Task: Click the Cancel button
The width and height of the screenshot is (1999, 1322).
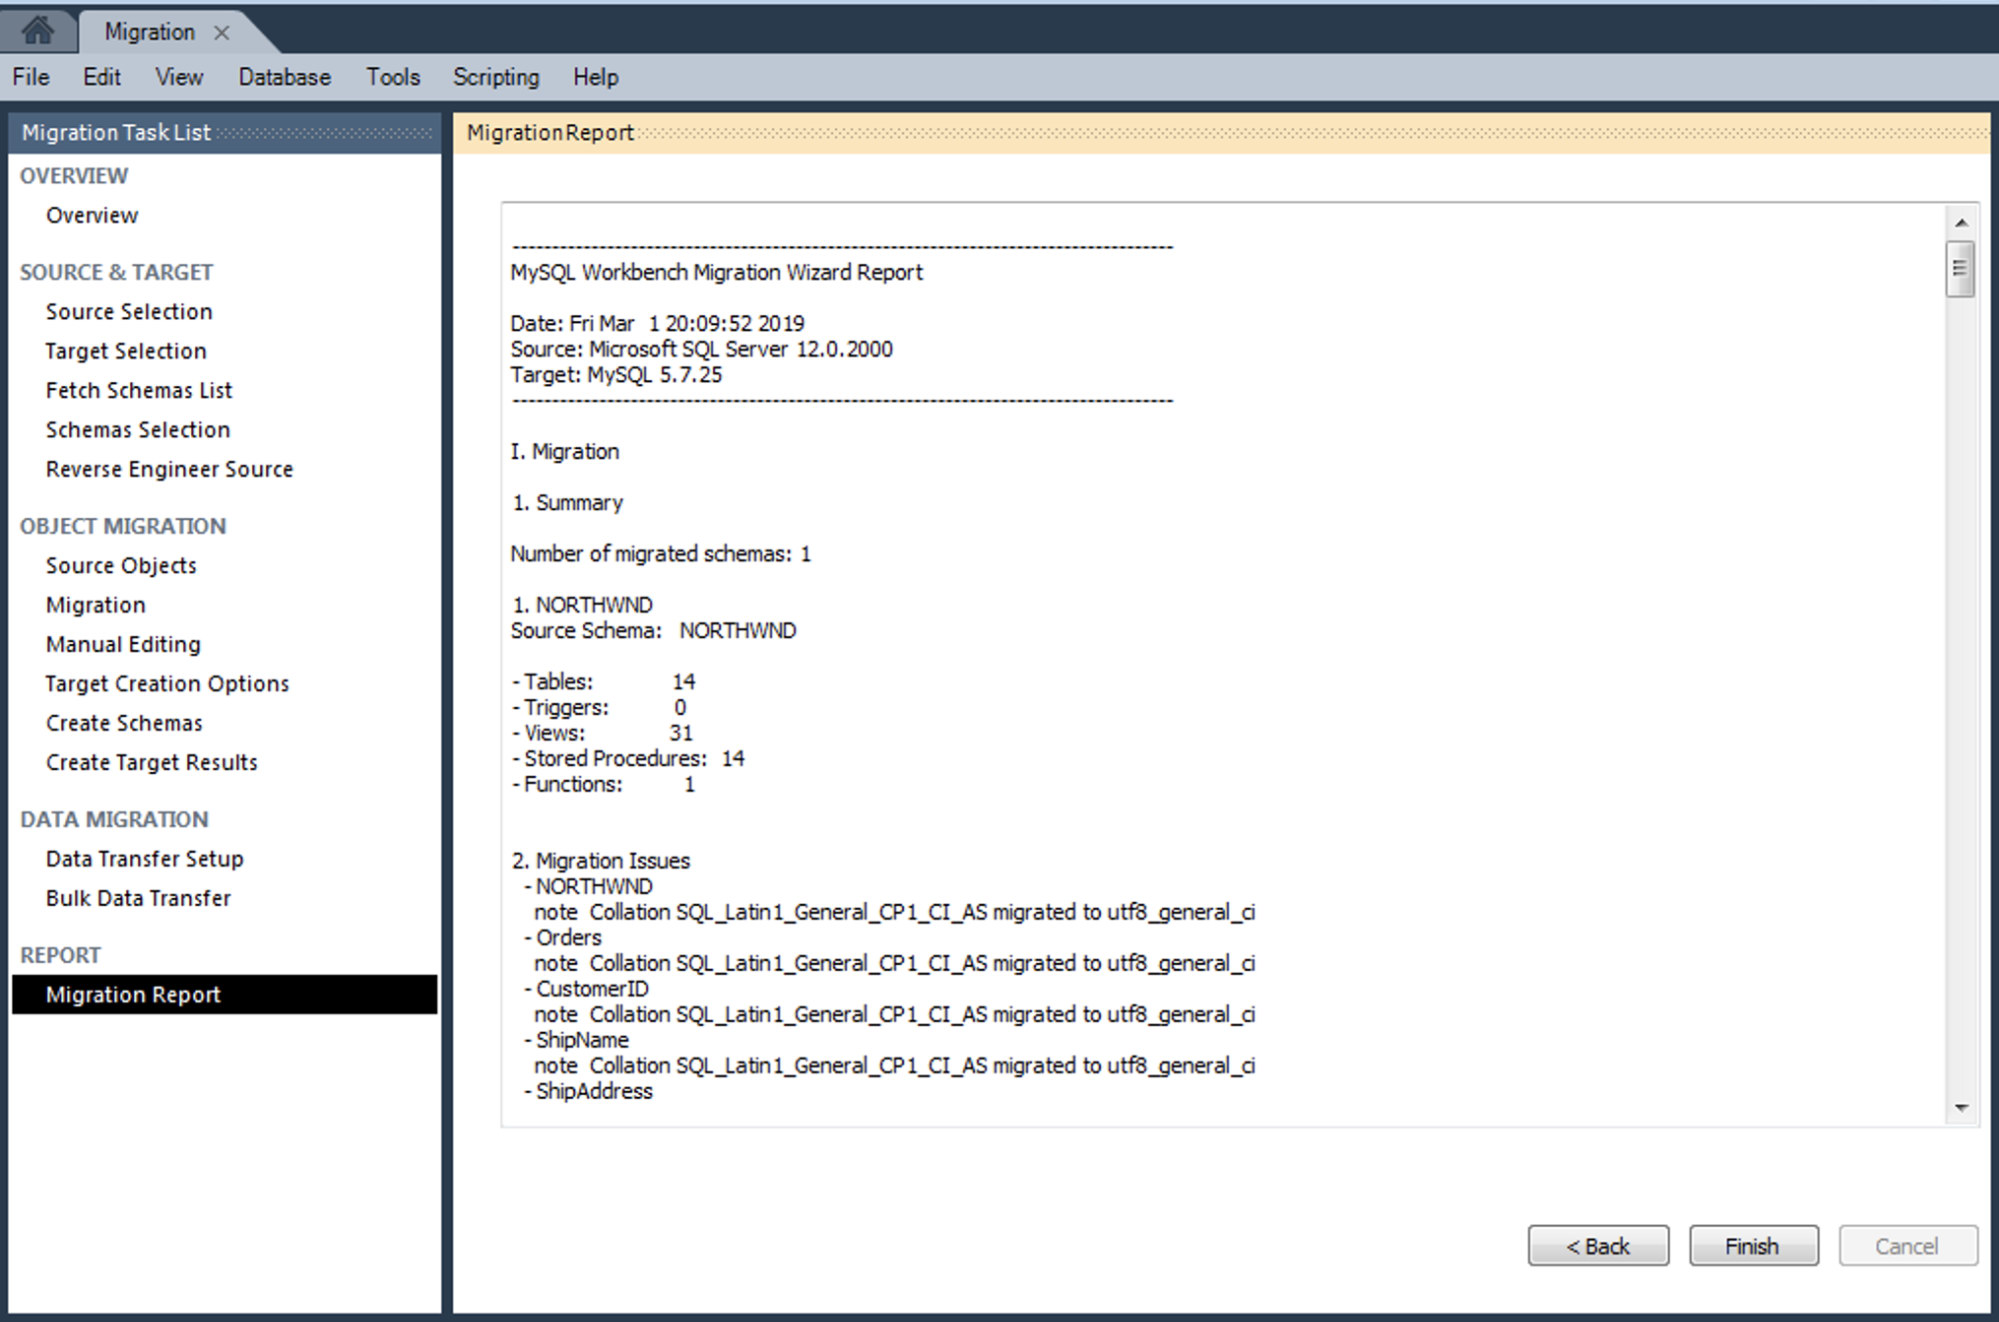Action: 1907,1246
